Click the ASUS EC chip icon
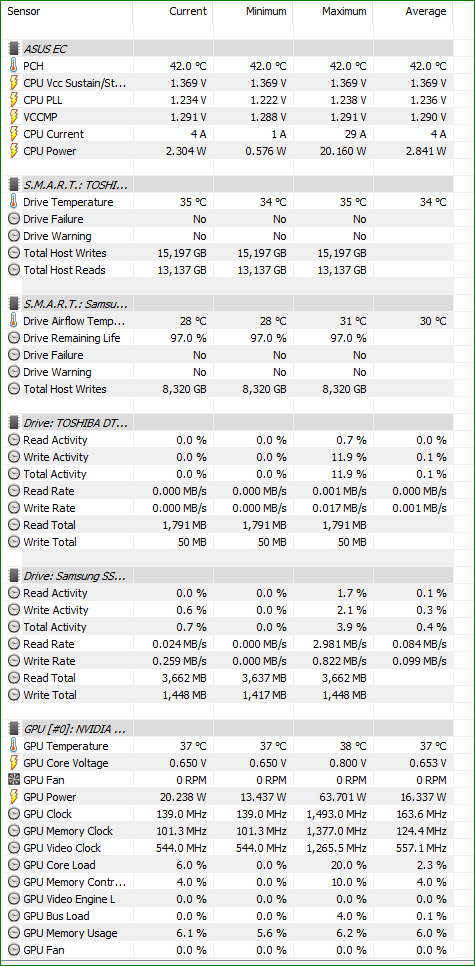Image resolution: width=475 pixels, height=966 pixels. 14,49
